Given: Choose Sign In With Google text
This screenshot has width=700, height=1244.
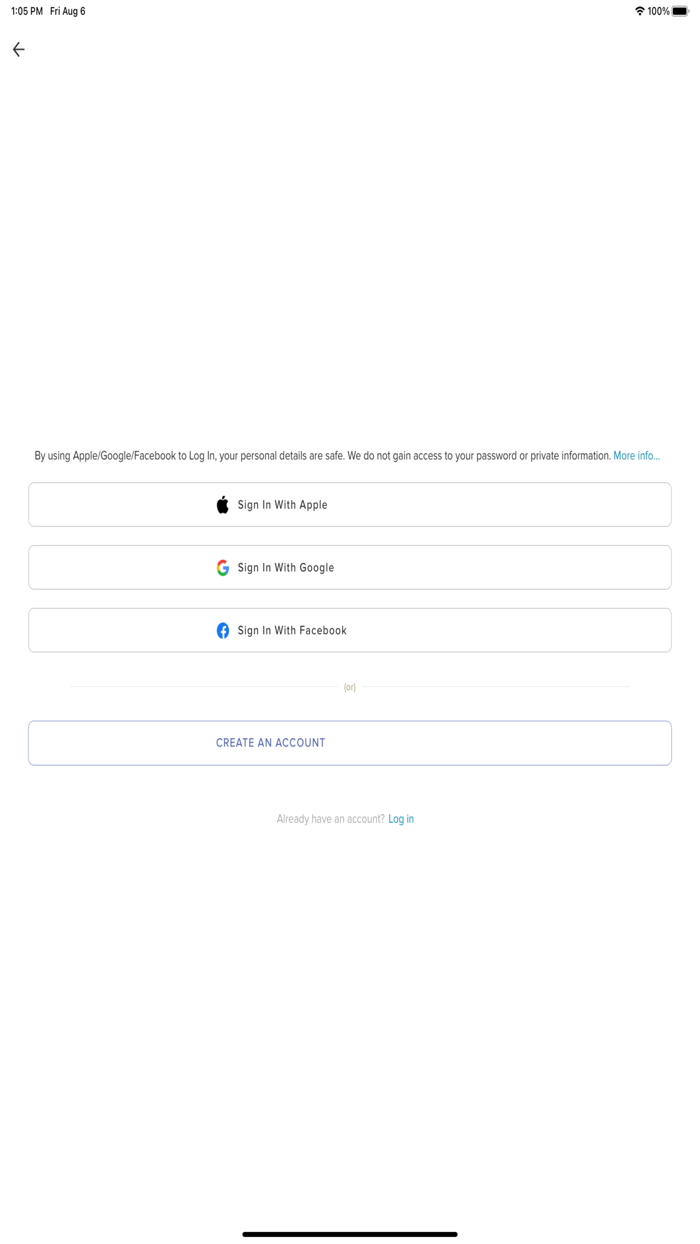Looking at the screenshot, I should (x=286, y=568).
